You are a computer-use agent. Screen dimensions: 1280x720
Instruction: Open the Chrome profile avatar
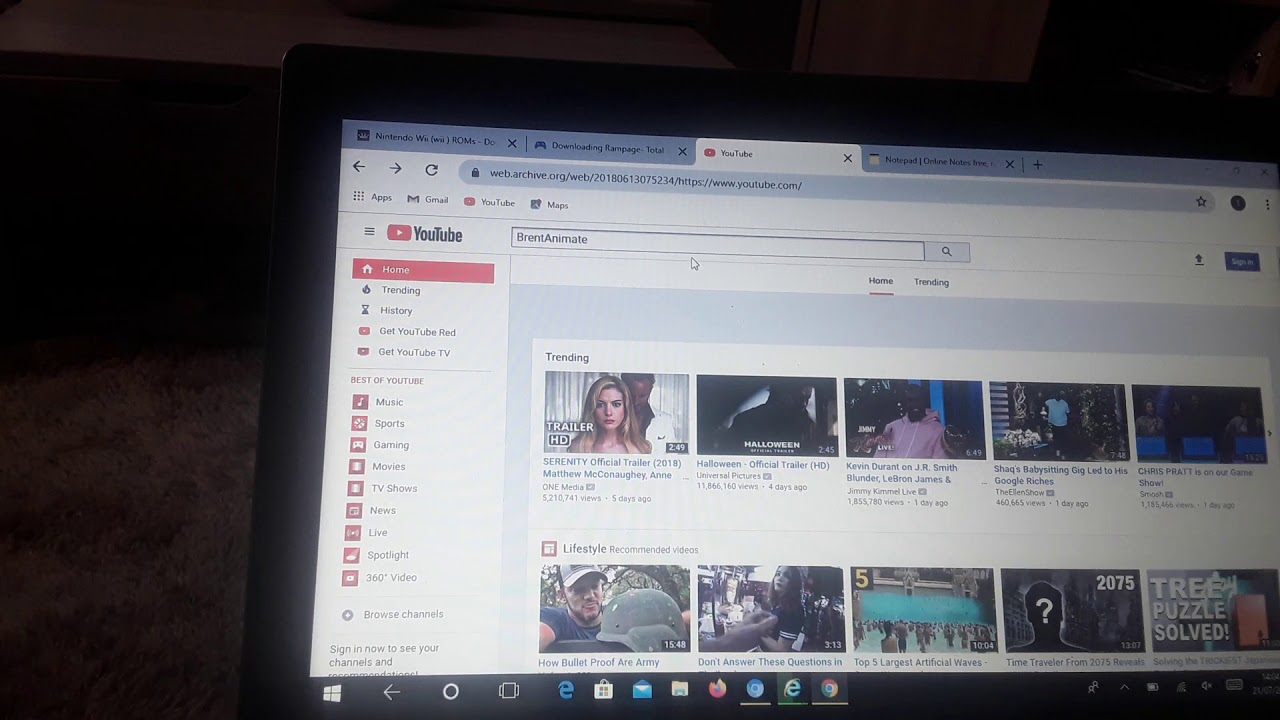tap(1238, 203)
